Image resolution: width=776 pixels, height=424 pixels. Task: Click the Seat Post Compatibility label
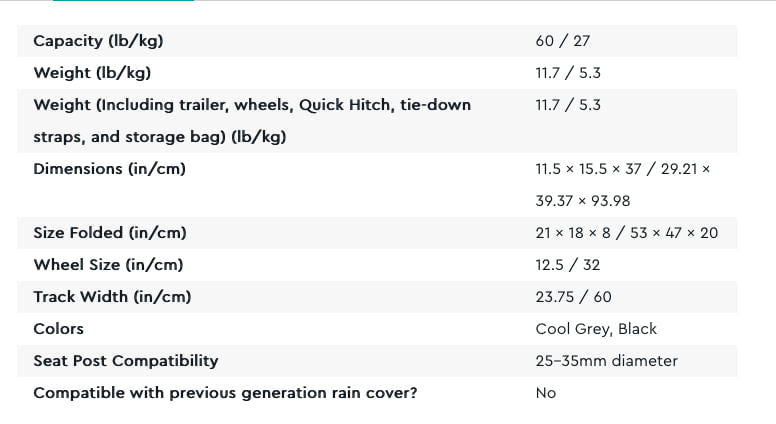[x=125, y=361]
